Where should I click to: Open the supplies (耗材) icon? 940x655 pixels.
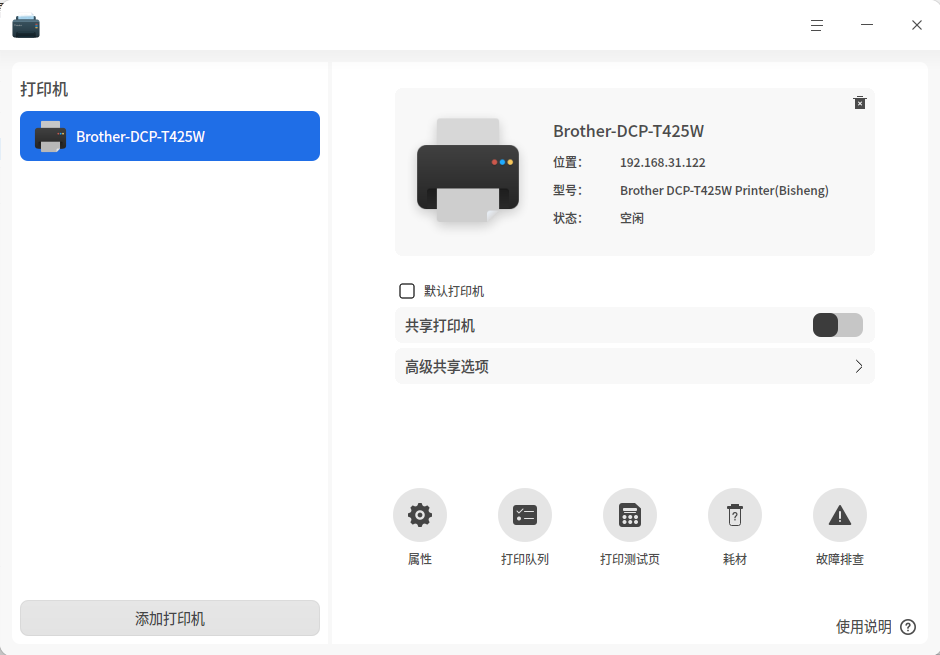pos(734,515)
